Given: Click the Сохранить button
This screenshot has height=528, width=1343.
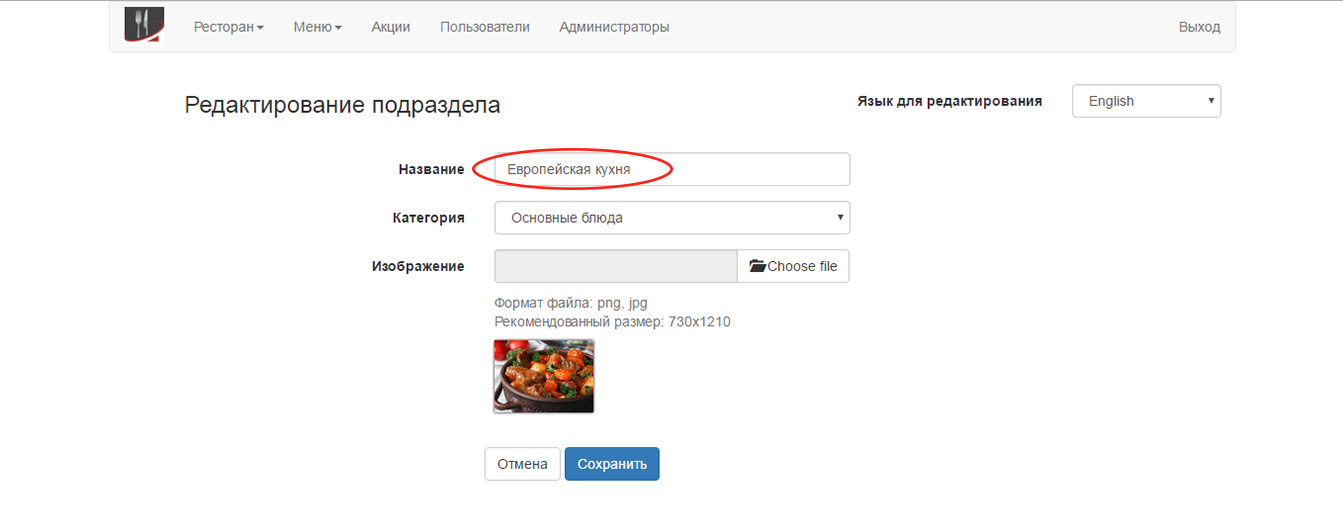Looking at the screenshot, I should coord(612,464).
